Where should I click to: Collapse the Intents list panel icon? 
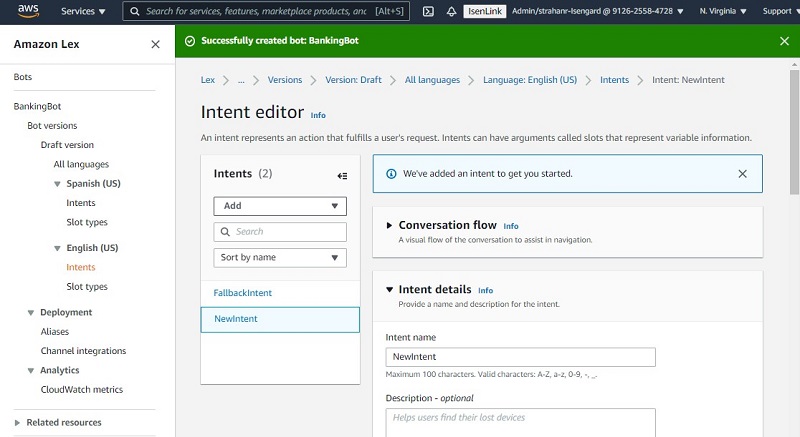342,175
